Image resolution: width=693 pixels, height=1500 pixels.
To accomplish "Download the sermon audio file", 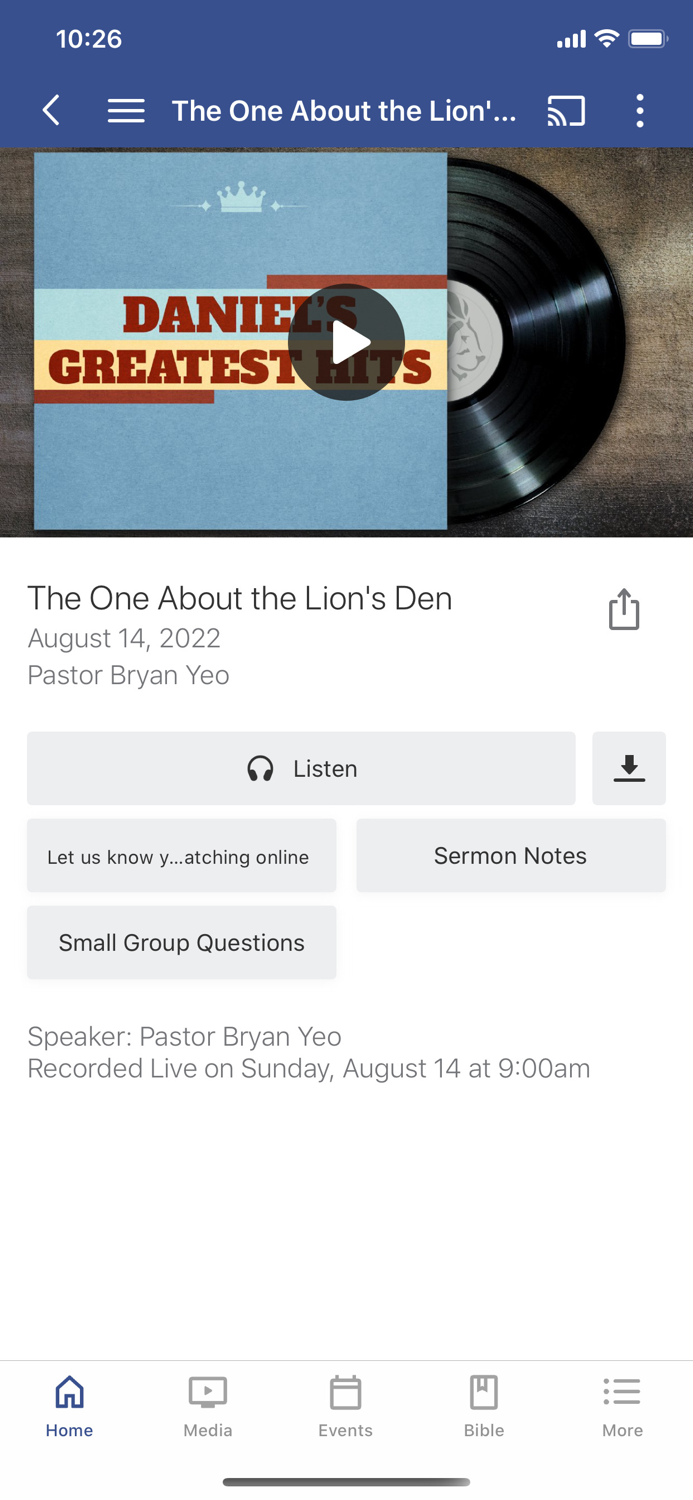I will point(629,768).
